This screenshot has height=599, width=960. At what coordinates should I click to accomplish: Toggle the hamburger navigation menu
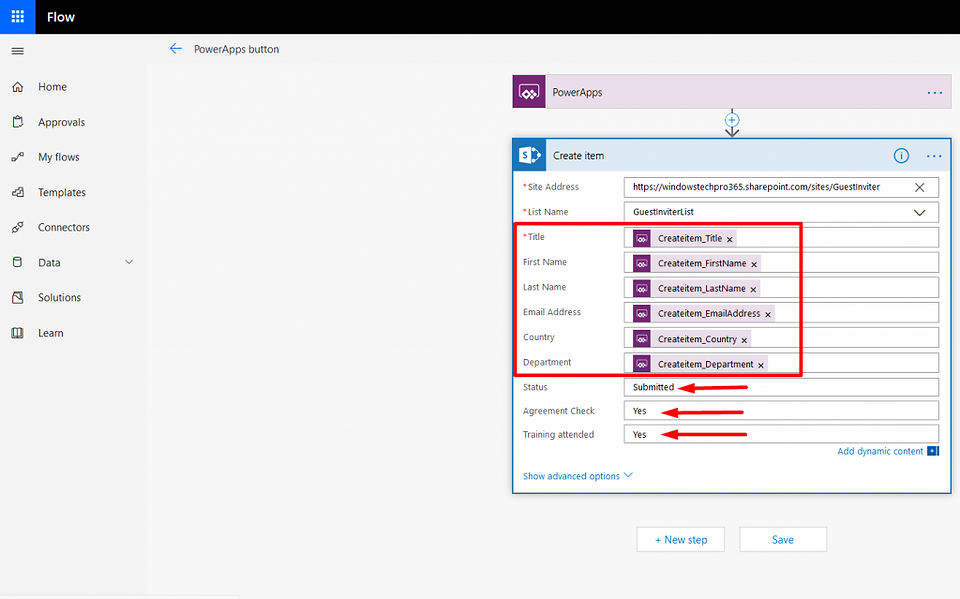pyautogui.click(x=18, y=51)
